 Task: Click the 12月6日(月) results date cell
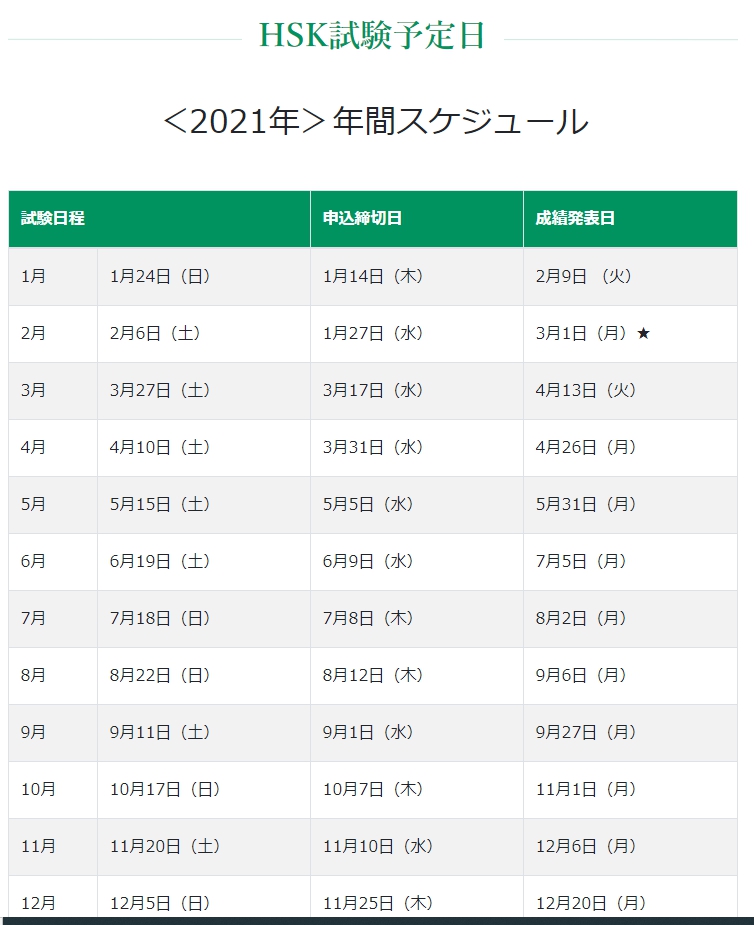586,846
